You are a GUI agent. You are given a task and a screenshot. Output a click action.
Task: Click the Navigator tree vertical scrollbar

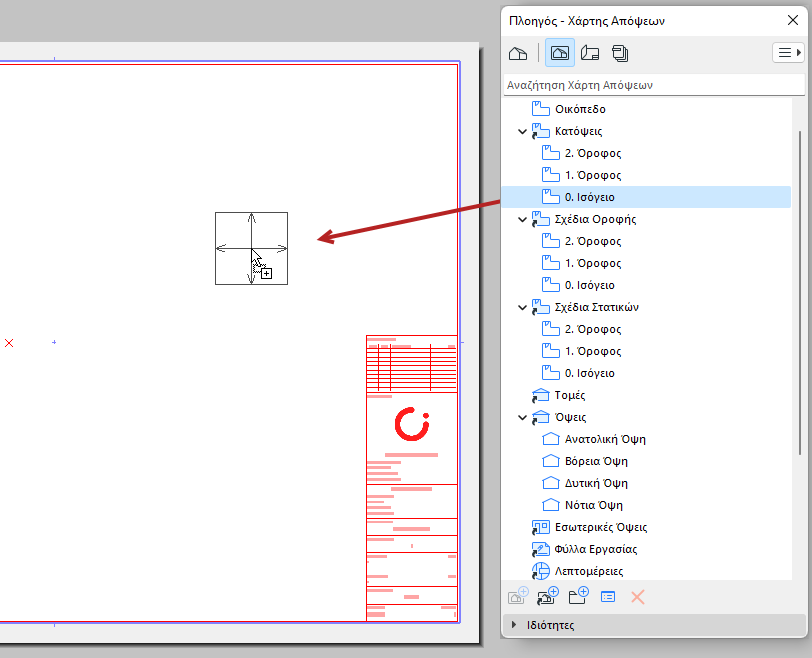click(800, 293)
